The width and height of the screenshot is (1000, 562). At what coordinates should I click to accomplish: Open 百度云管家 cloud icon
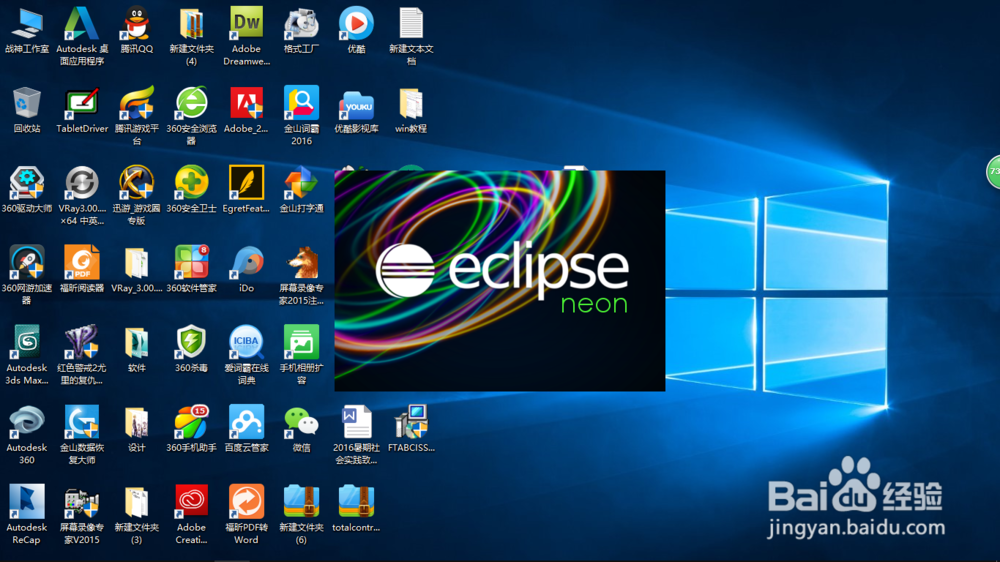pyautogui.click(x=246, y=422)
